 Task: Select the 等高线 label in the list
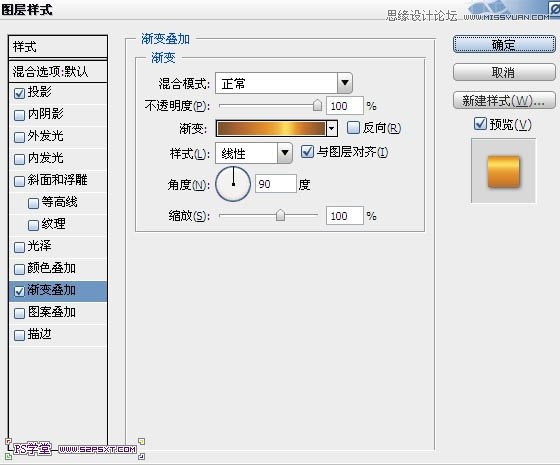coord(60,202)
